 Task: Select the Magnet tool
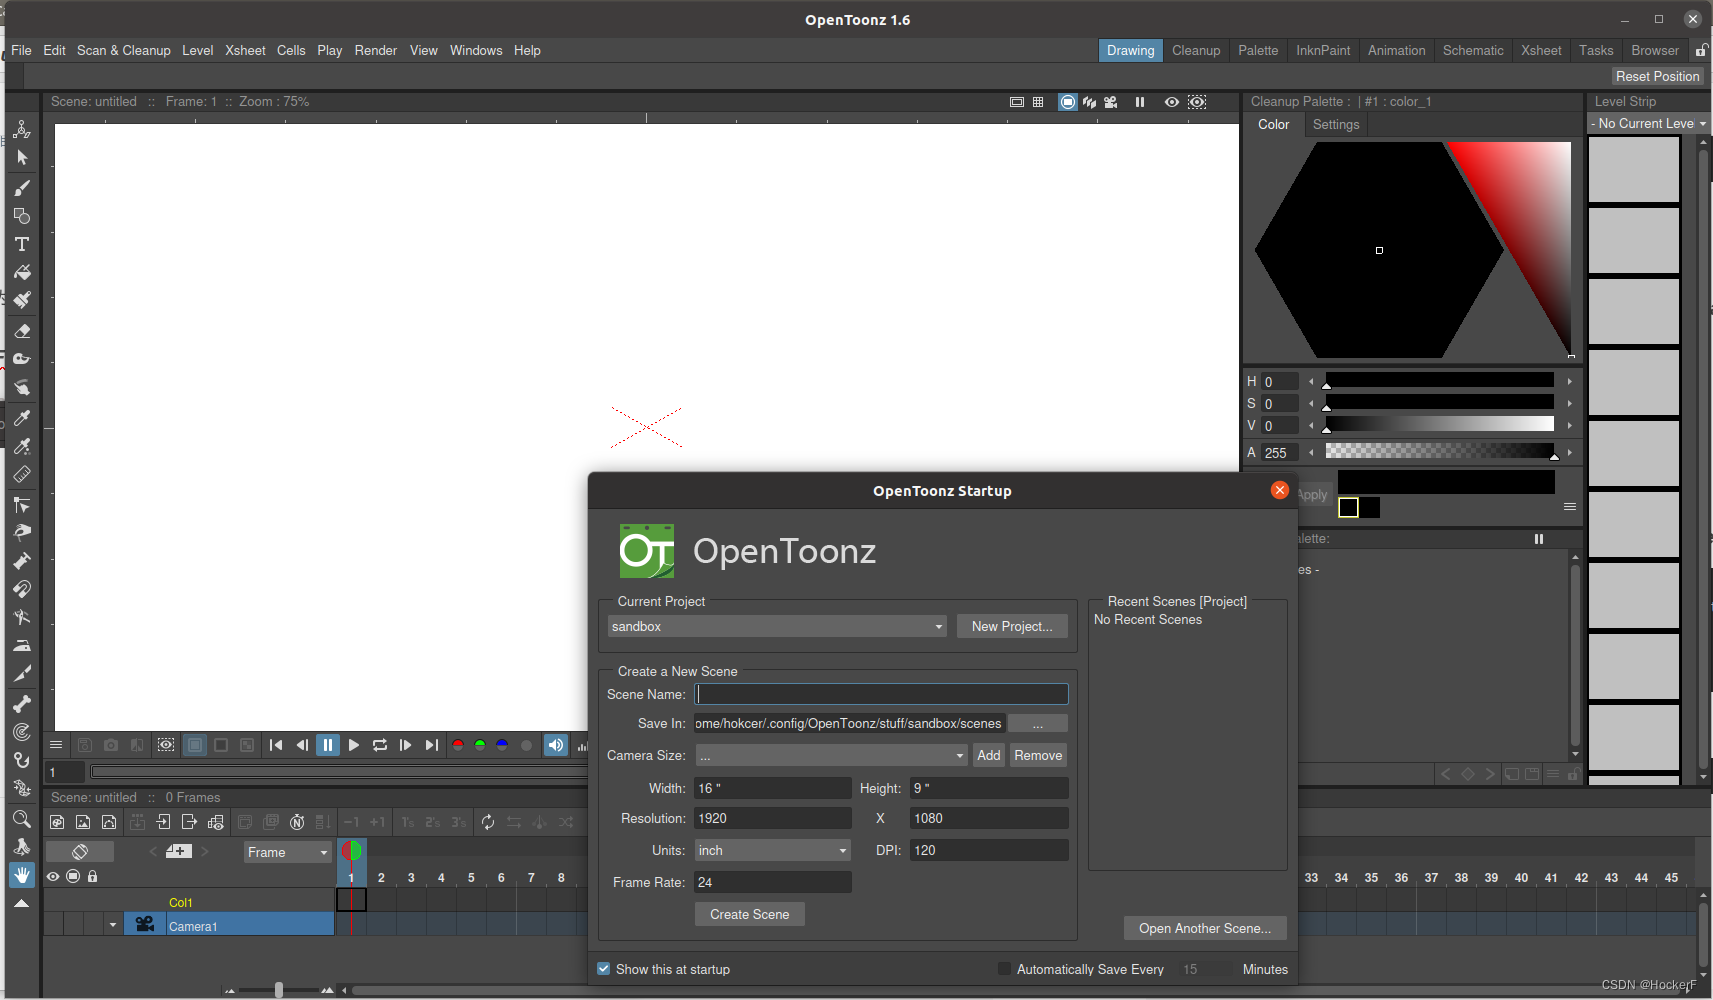pyautogui.click(x=22, y=589)
